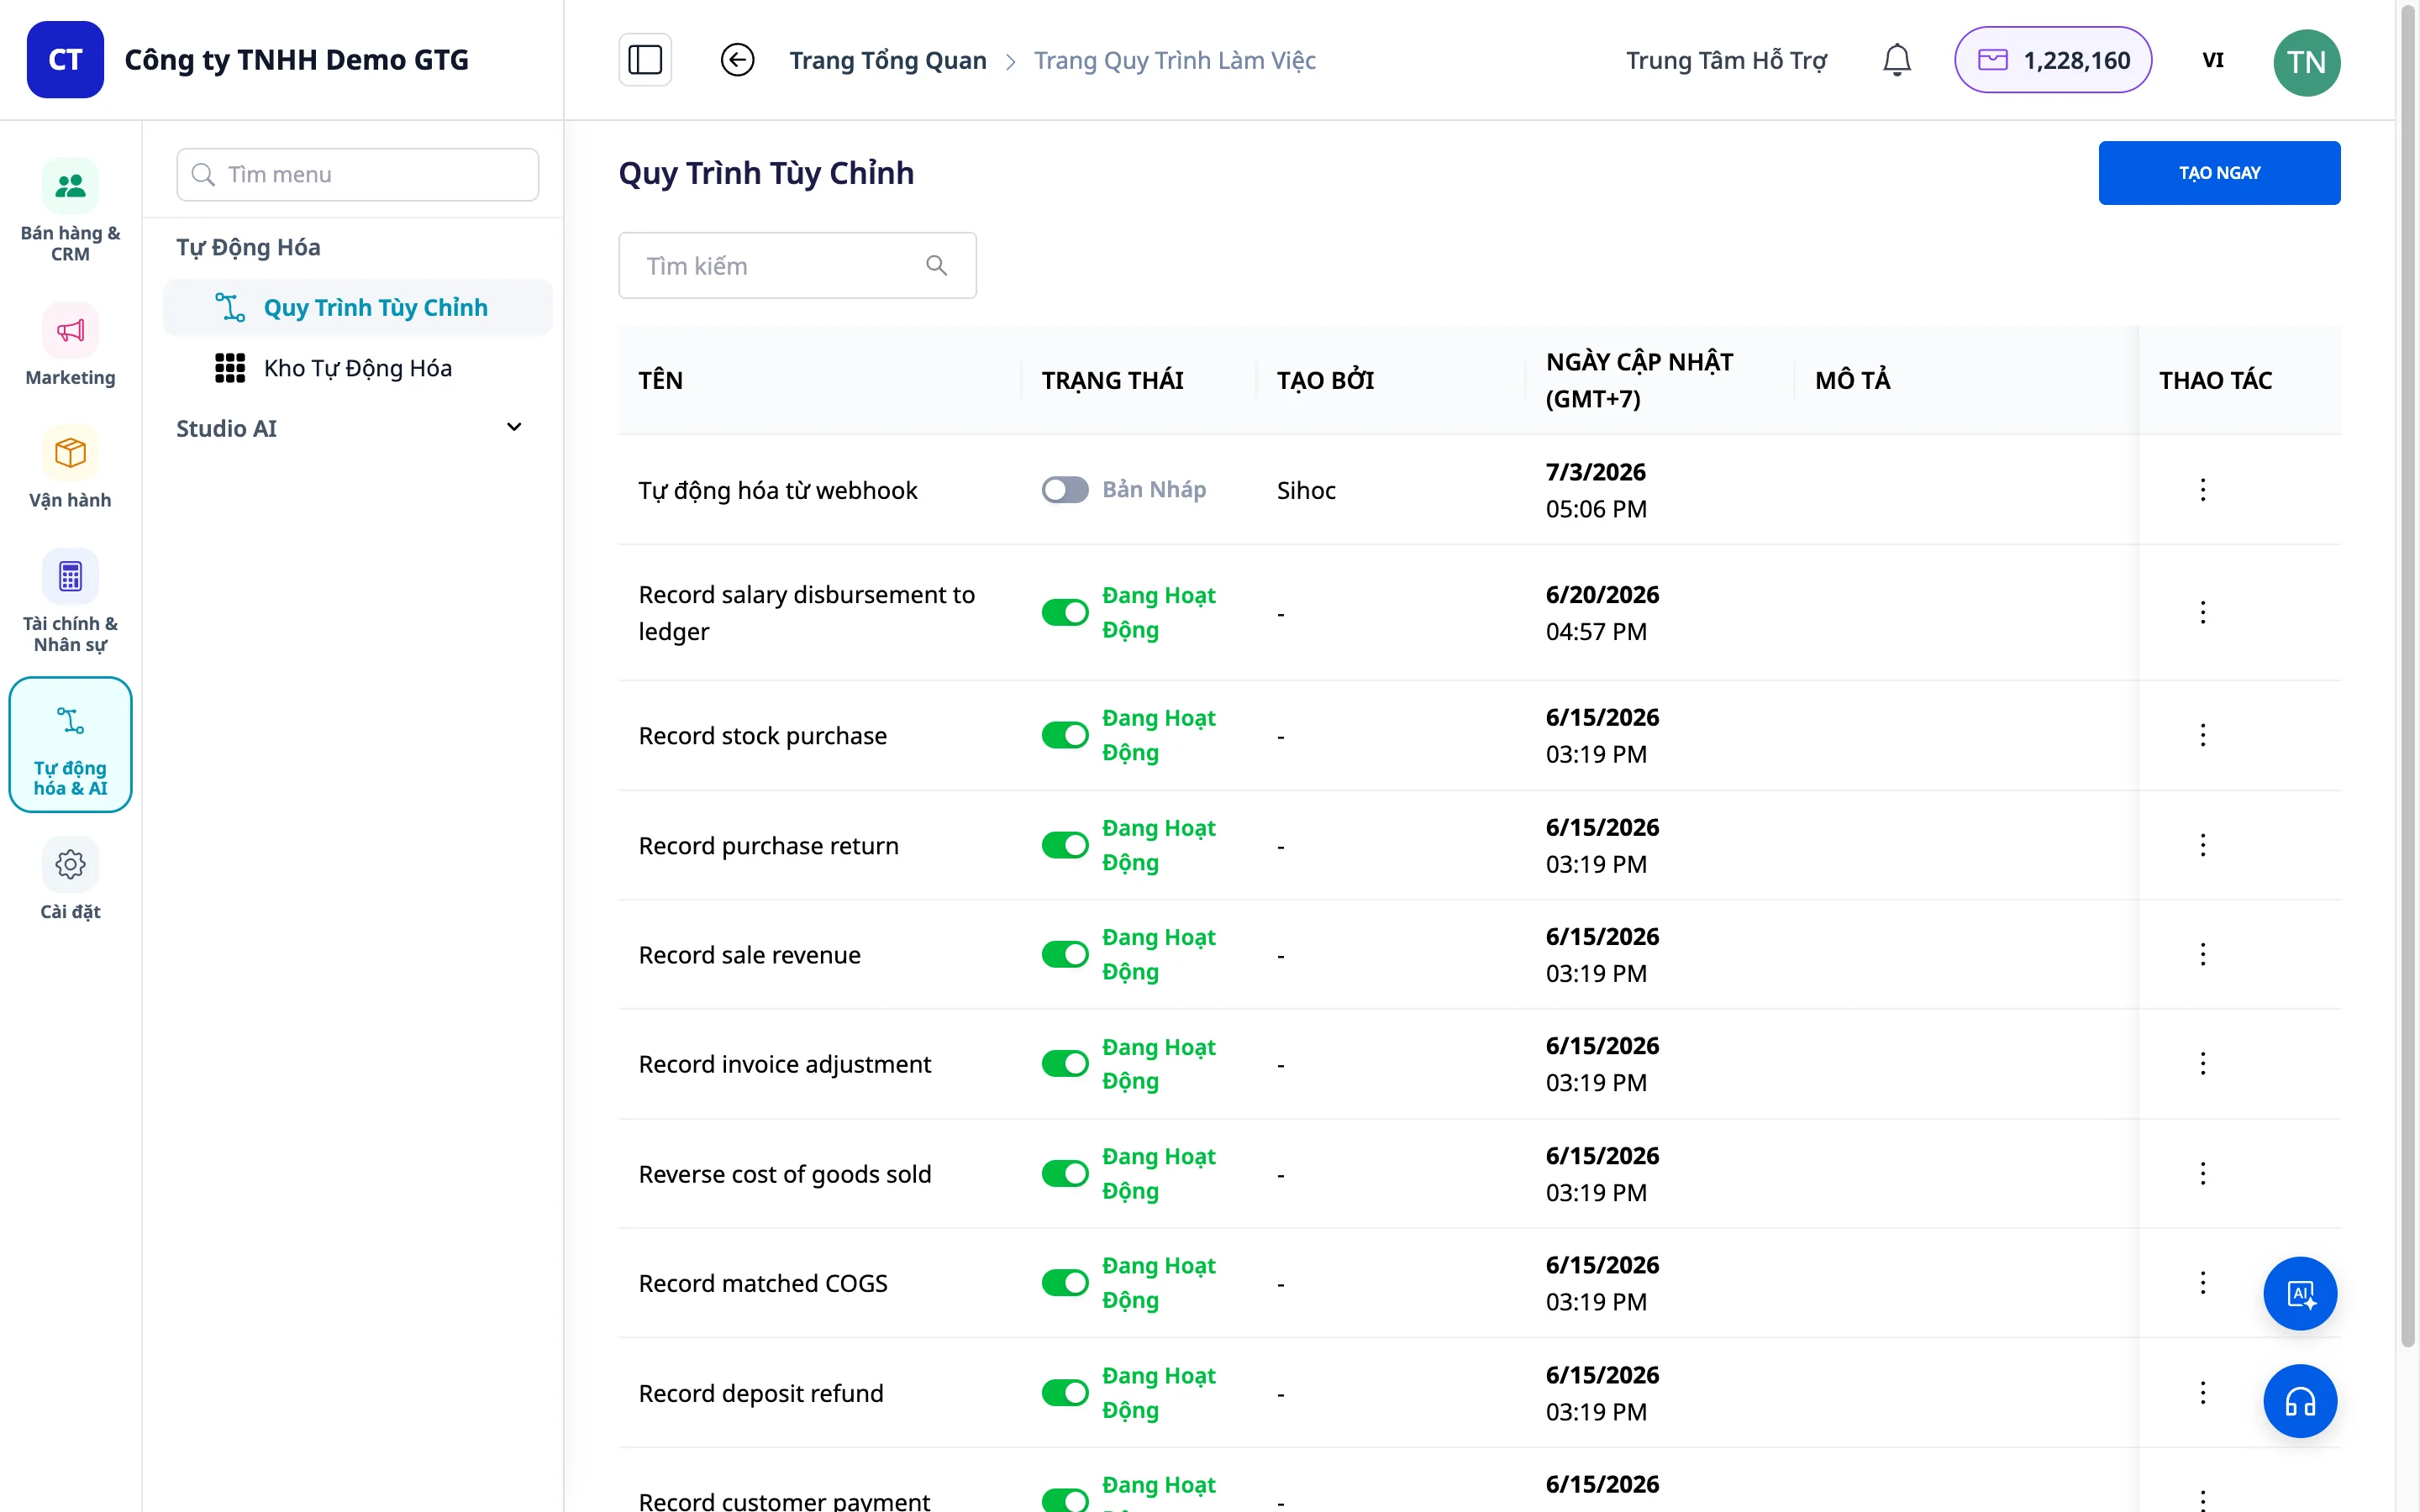2420x1512 pixels.
Task: Expand the Studio AI section chevron
Action: [514, 427]
